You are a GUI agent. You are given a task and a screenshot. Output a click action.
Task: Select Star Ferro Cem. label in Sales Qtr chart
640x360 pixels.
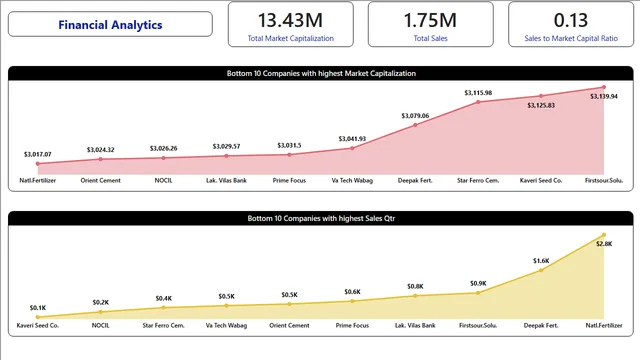[x=163, y=326]
